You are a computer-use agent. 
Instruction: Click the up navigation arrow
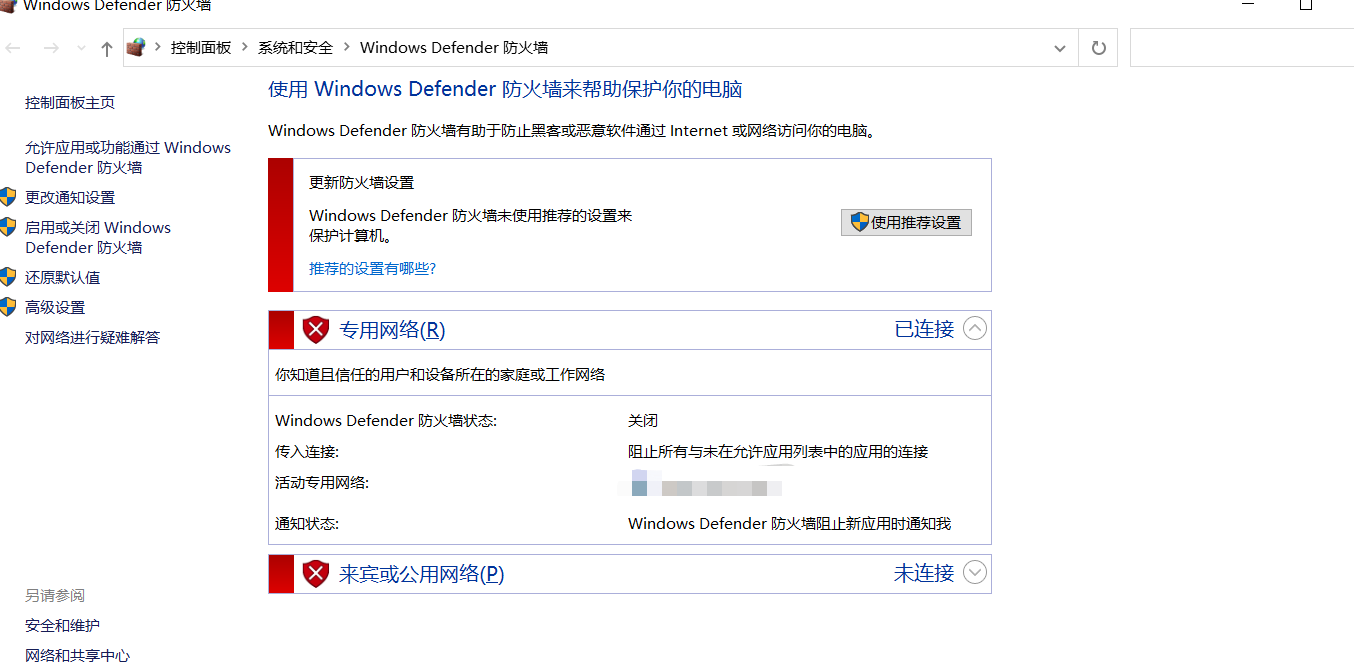(x=106, y=47)
